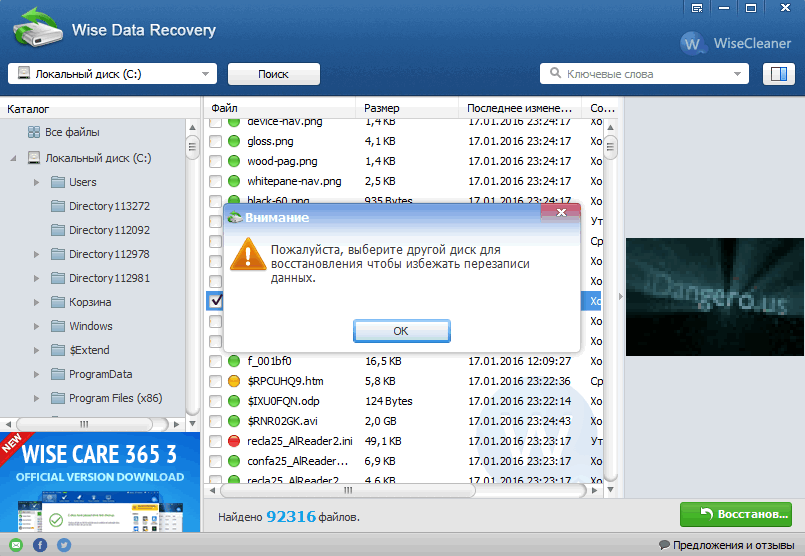Open the Локальный диск (C:) drive dropdown

112,74
